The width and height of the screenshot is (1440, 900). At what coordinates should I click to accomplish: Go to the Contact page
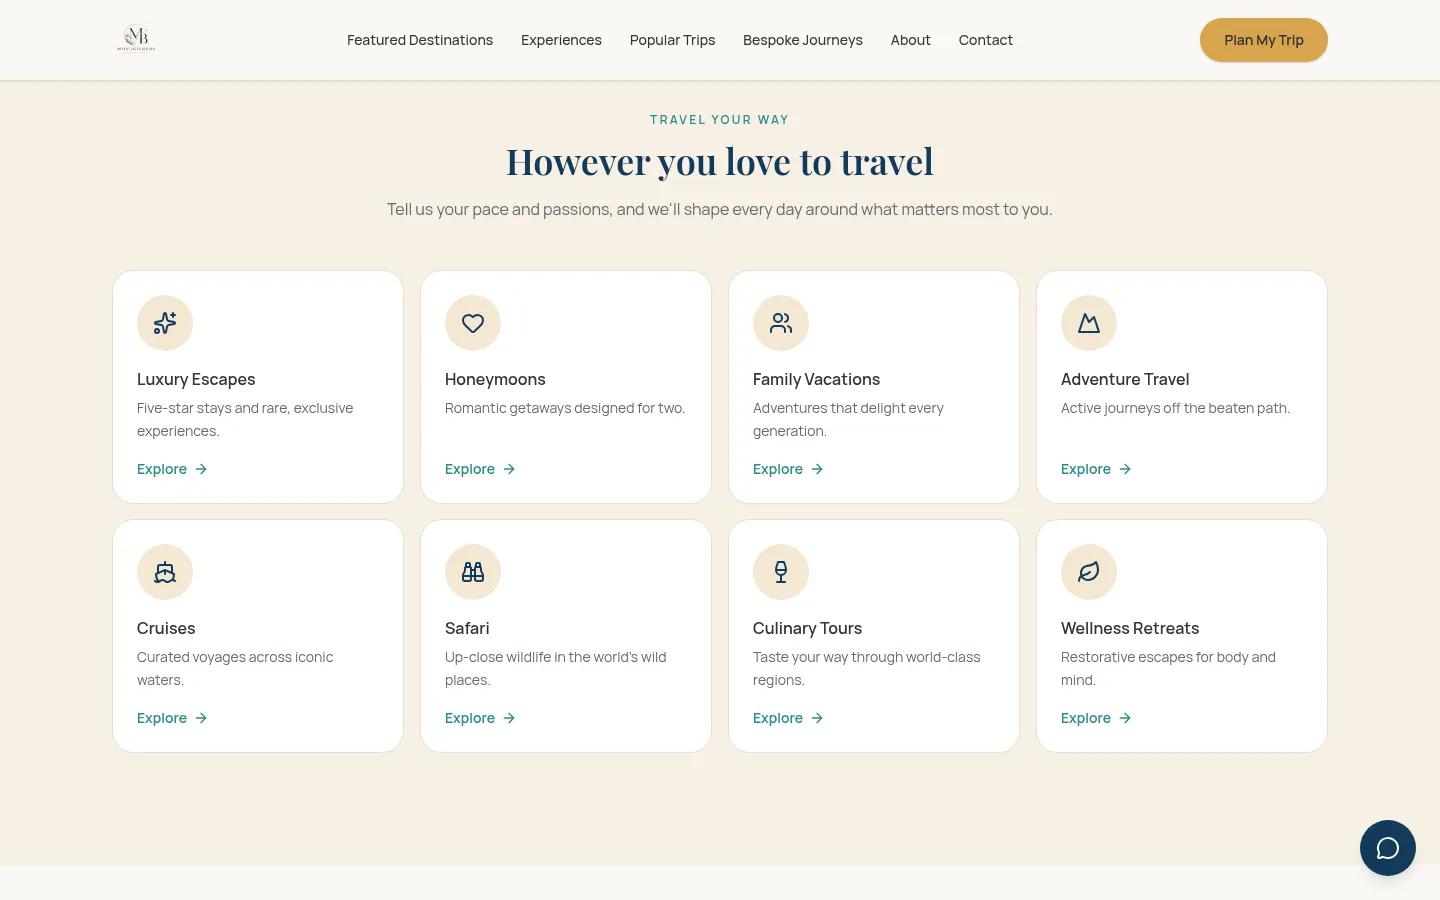point(986,40)
